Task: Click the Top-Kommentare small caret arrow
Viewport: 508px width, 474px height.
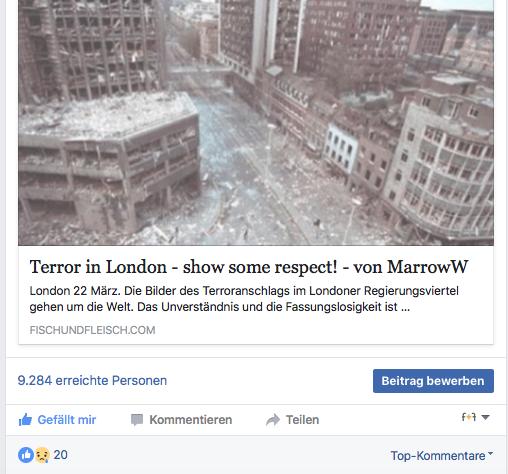Action: [x=490, y=453]
